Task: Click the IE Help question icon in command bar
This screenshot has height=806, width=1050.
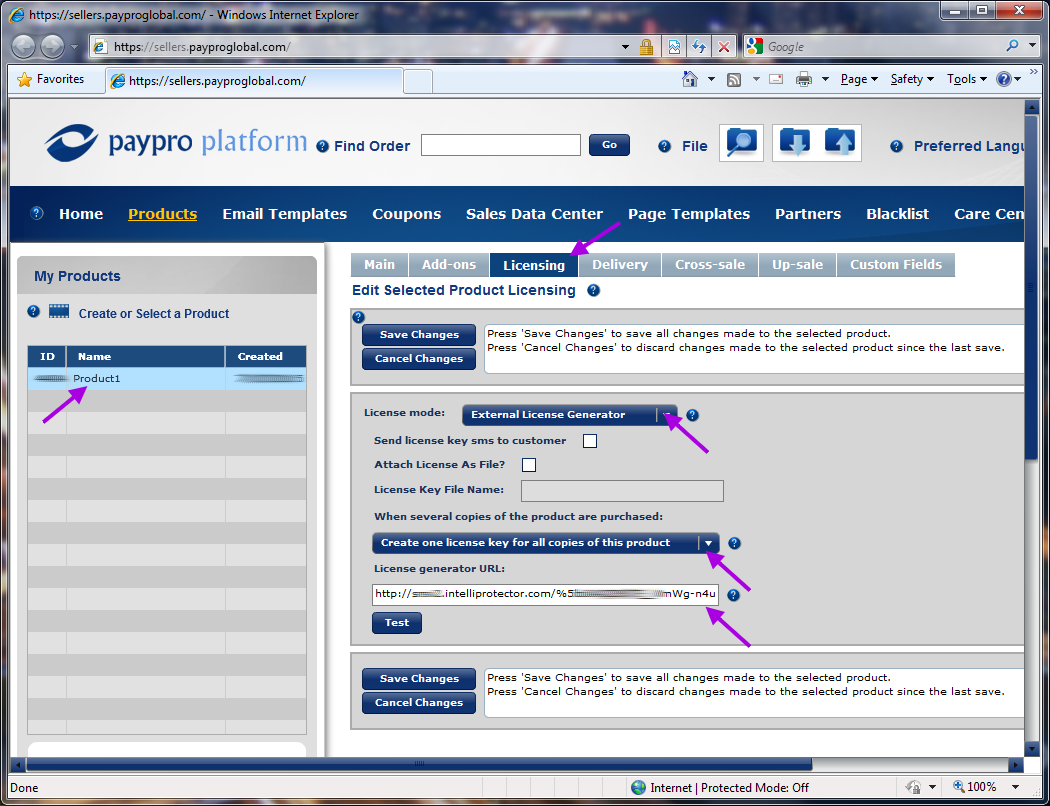Action: coord(1003,79)
